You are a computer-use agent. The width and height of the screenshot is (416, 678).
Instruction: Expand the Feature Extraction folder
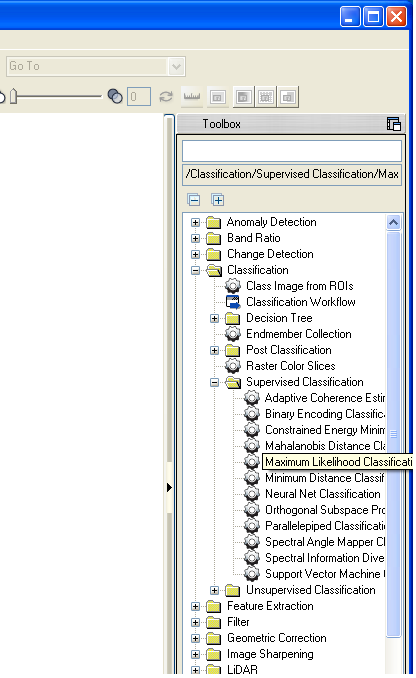click(195, 606)
